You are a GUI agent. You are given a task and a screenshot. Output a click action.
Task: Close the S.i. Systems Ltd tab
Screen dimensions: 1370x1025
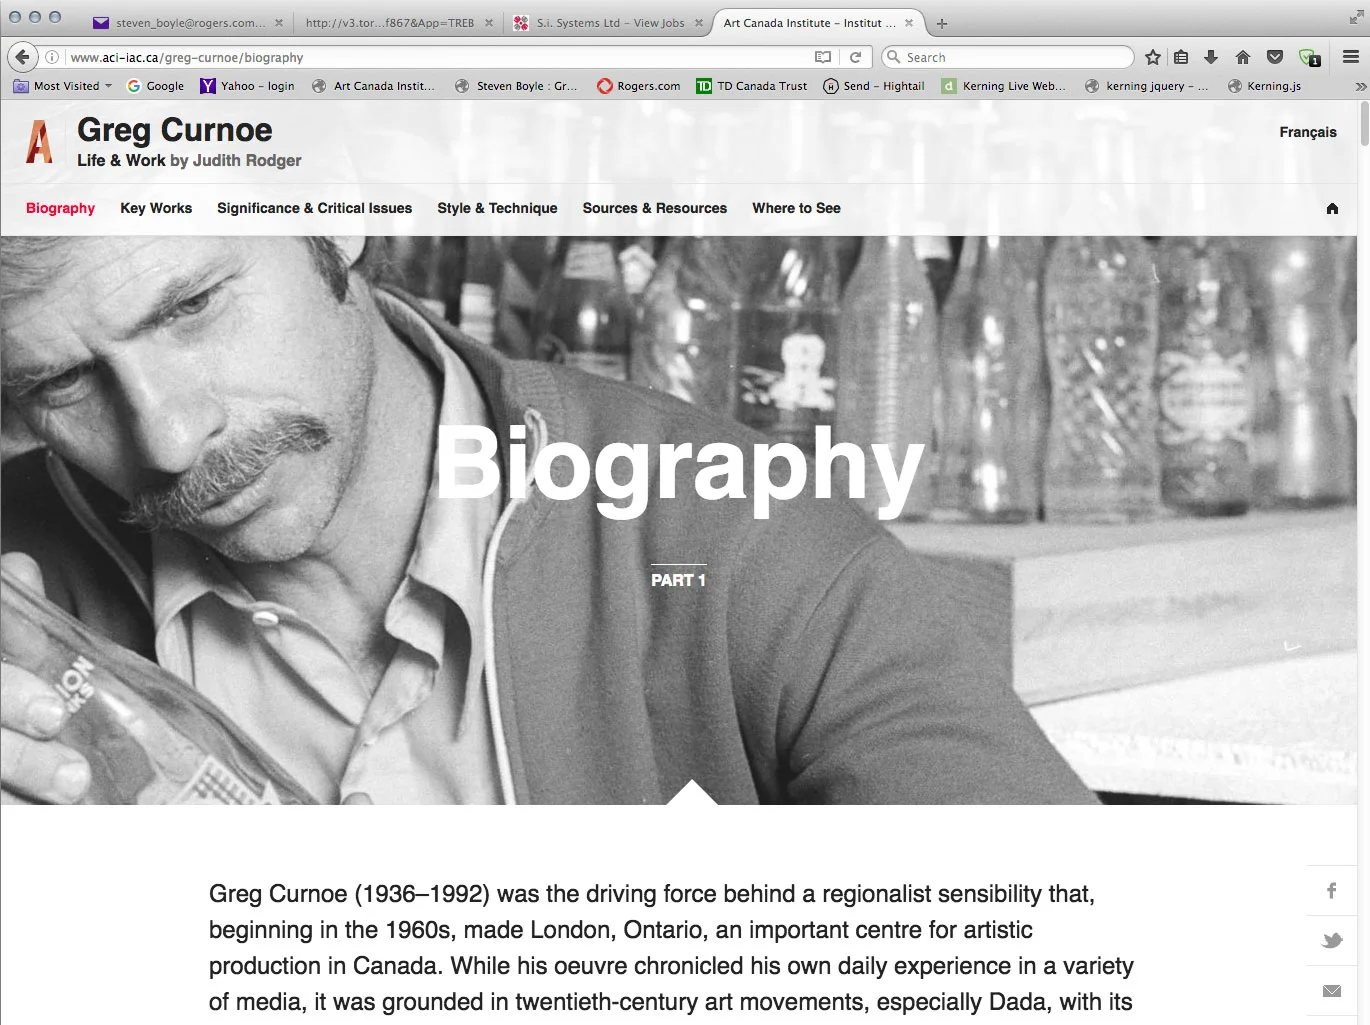coord(699,23)
